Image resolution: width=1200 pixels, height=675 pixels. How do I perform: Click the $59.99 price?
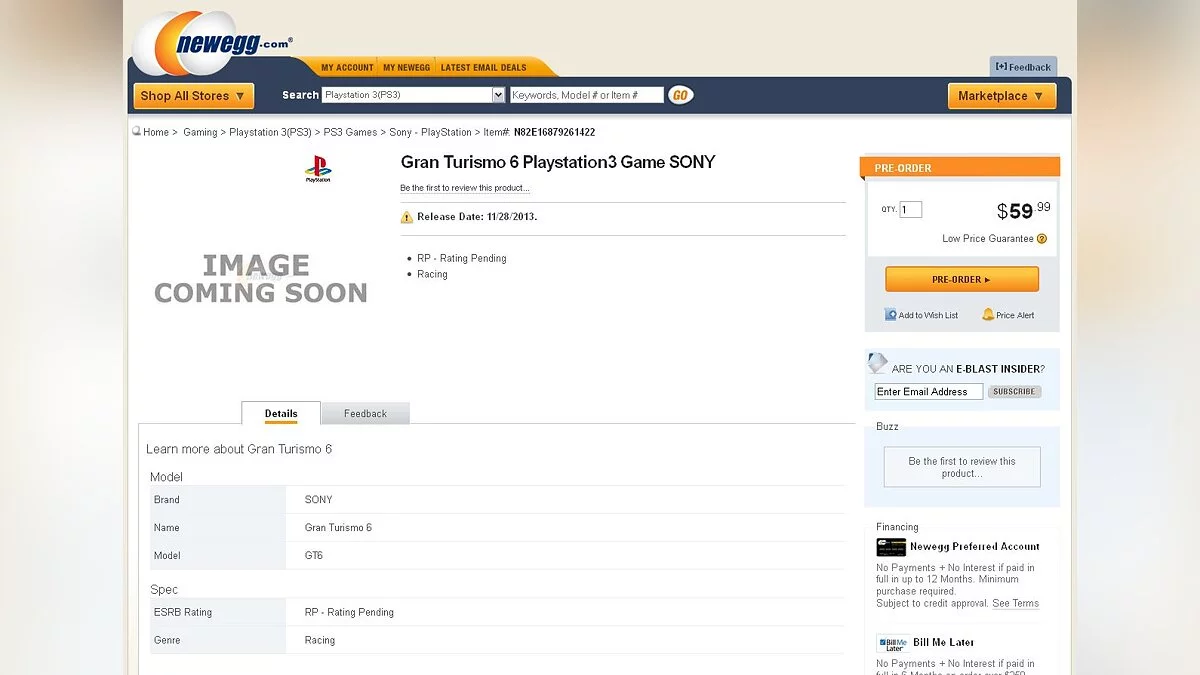pyautogui.click(x=1024, y=210)
